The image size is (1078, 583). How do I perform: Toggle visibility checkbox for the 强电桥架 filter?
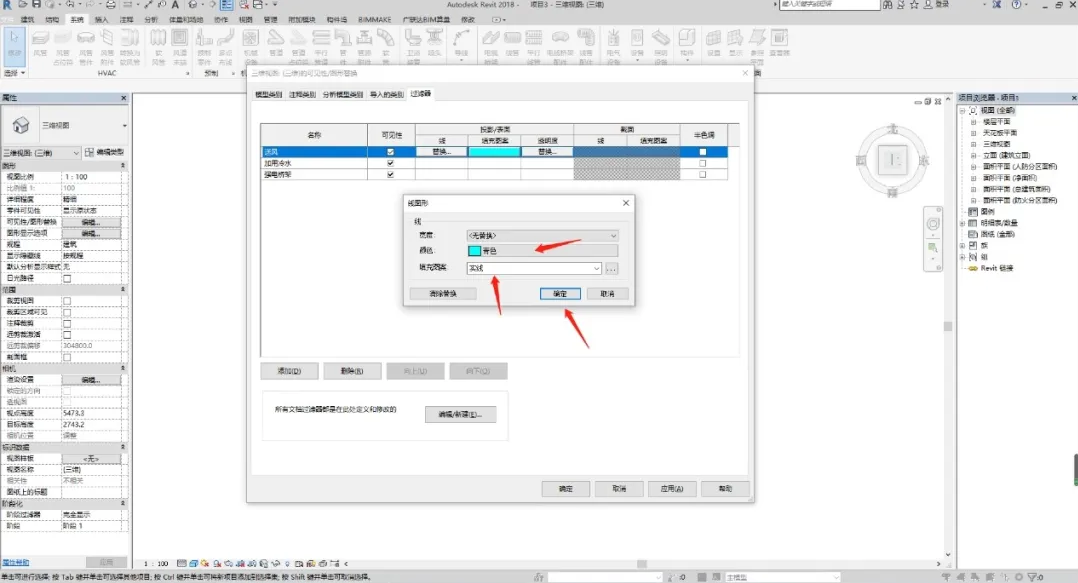pos(390,175)
